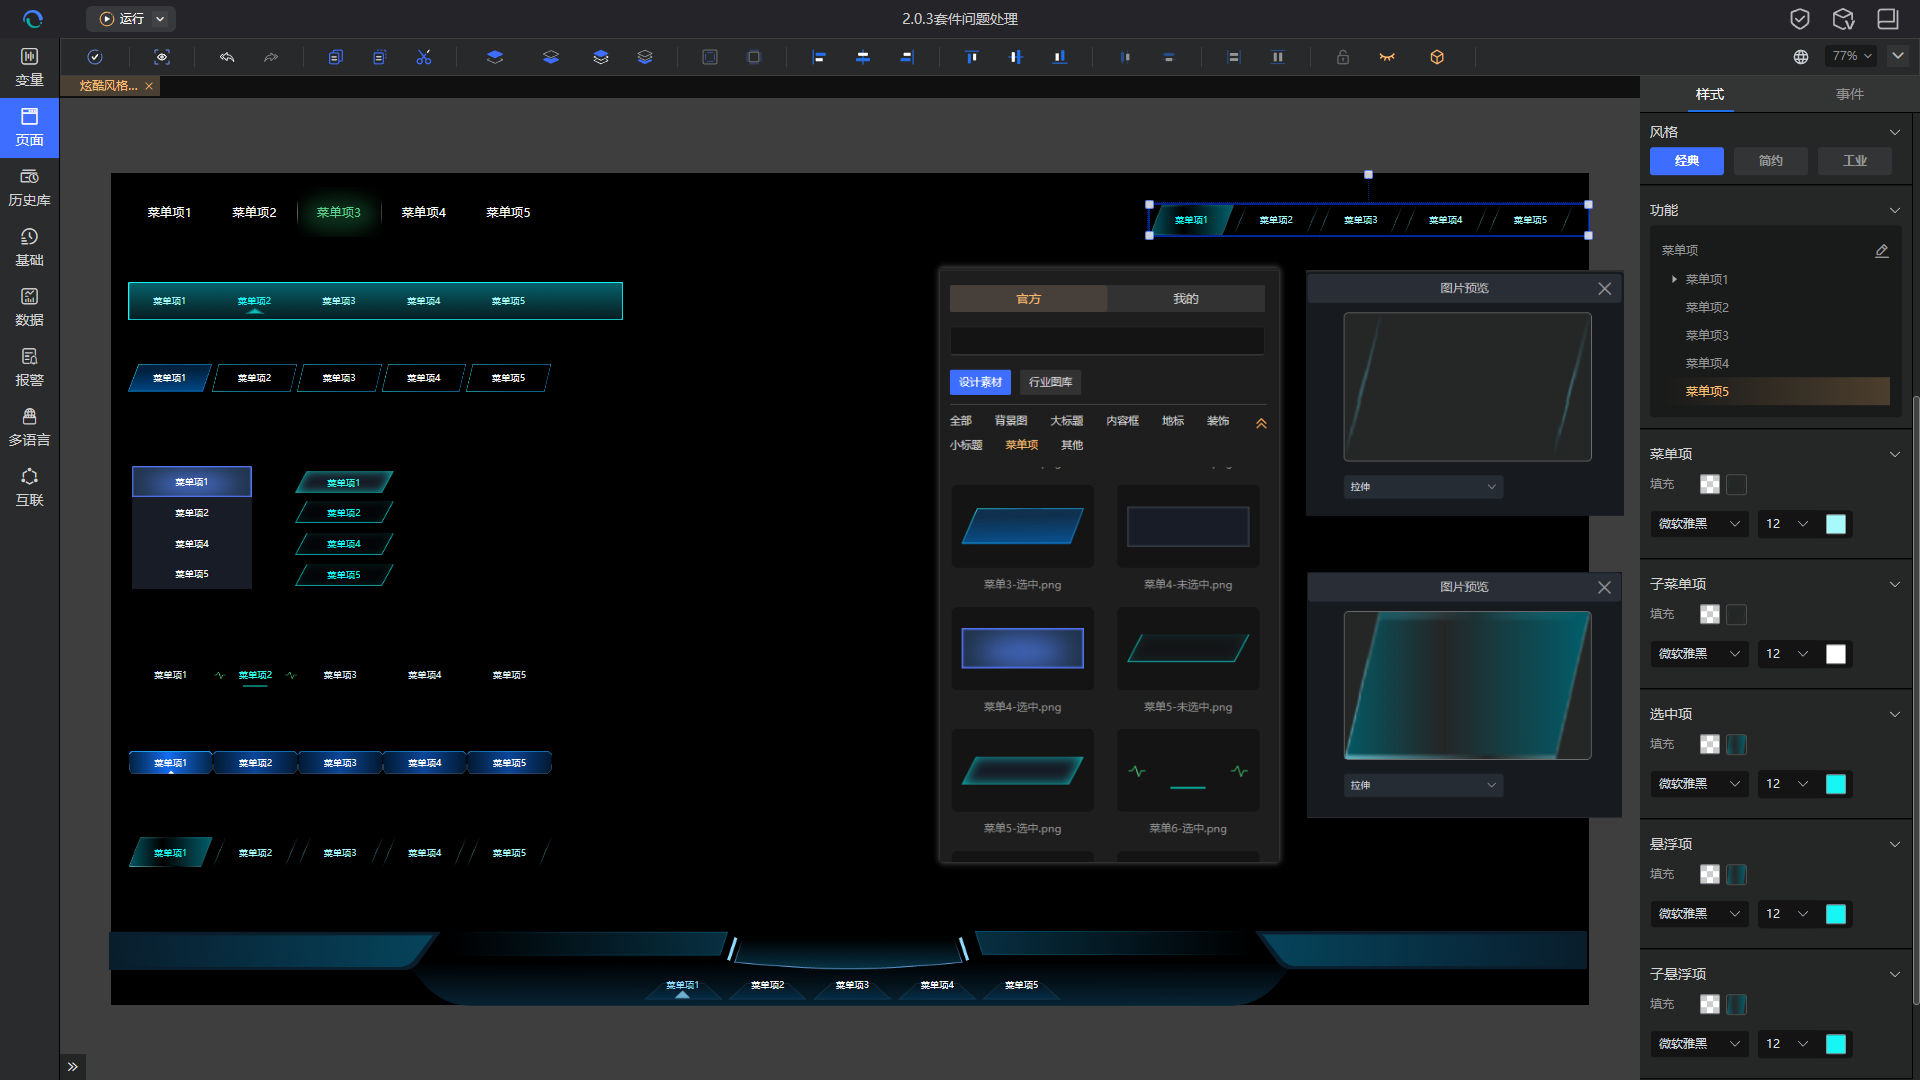
Task: Click the orange closed-eye hide icon
Action: (1387, 57)
